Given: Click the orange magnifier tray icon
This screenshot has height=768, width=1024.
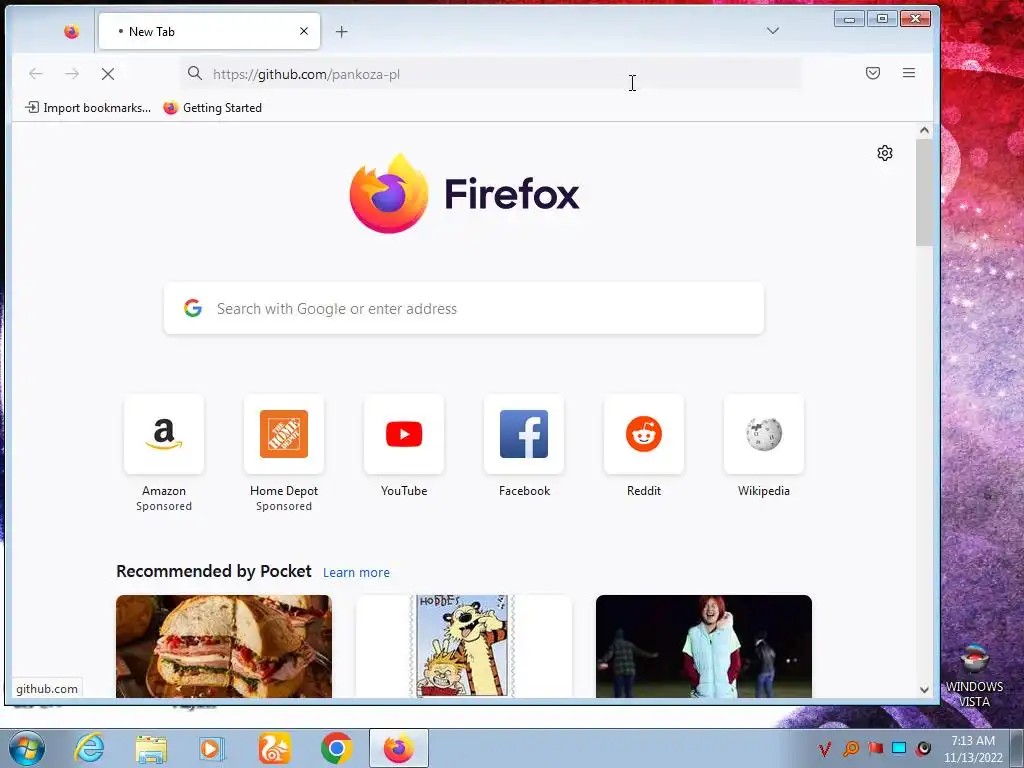Looking at the screenshot, I should click(850, 748).
